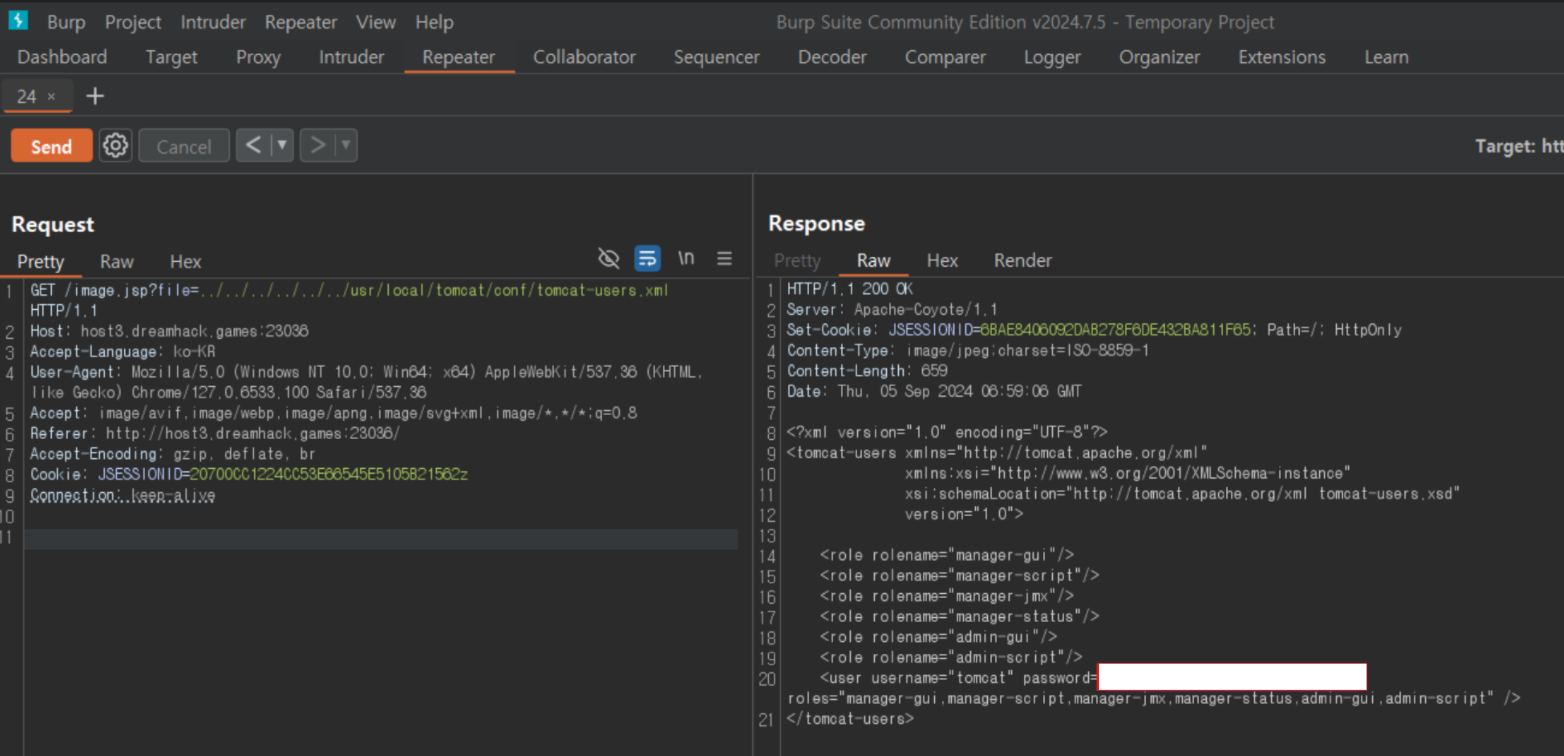The width and height of the screenshot is (1564, 756).
Task: Click role rolename="manager-script" line
Action: click(959, 575)
